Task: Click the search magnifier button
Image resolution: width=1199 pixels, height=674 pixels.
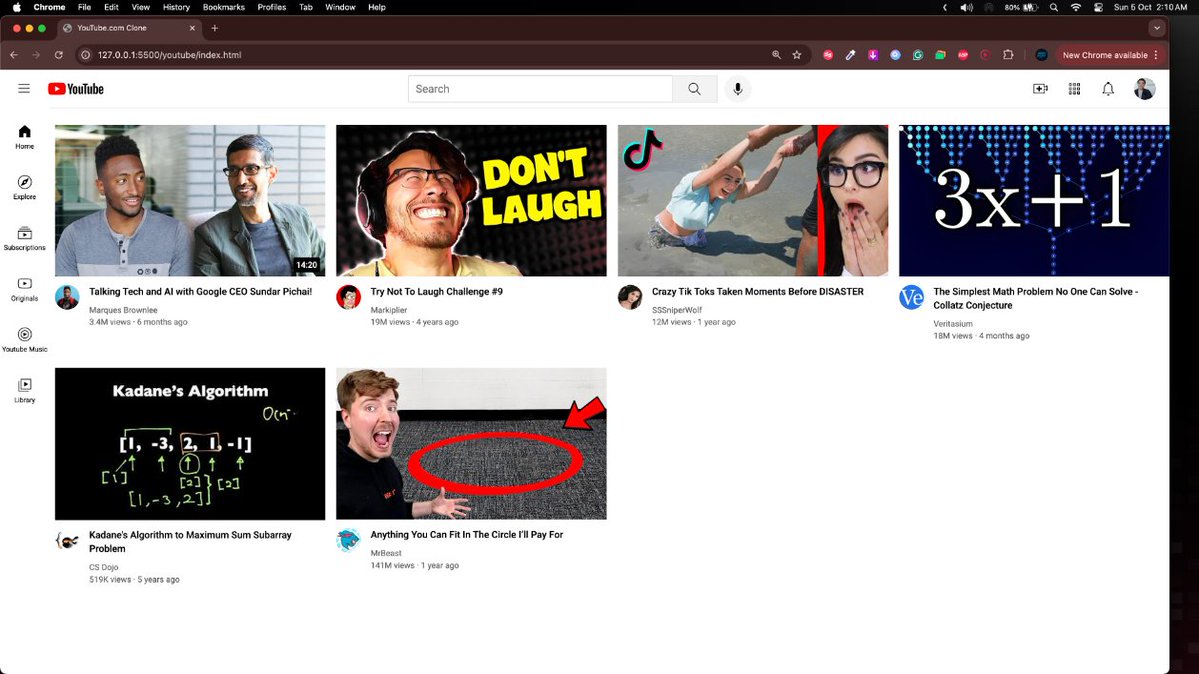Action: 694,89
